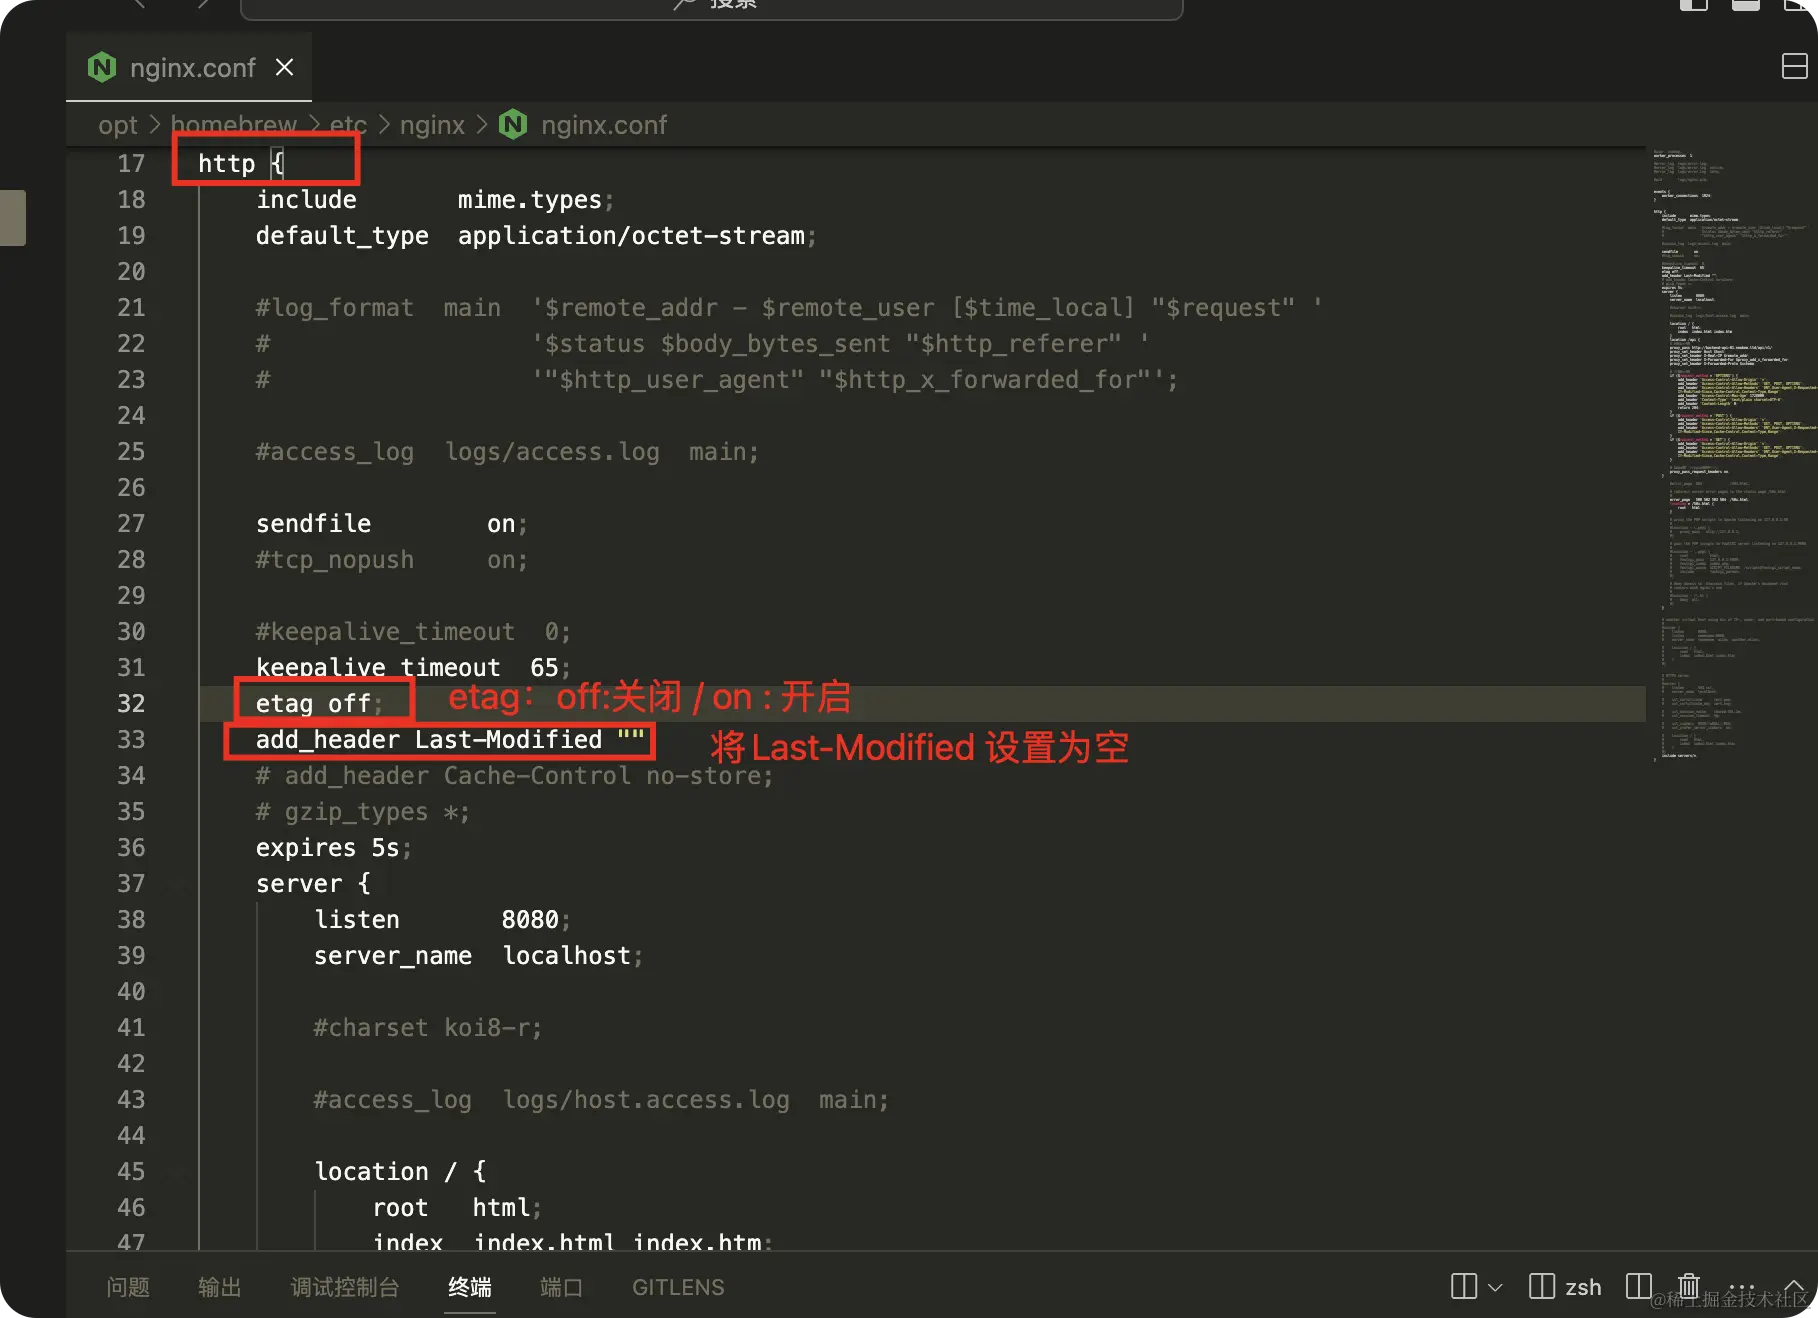
Task: Click the 'include mime.types' line
Action: click(435, 200)
